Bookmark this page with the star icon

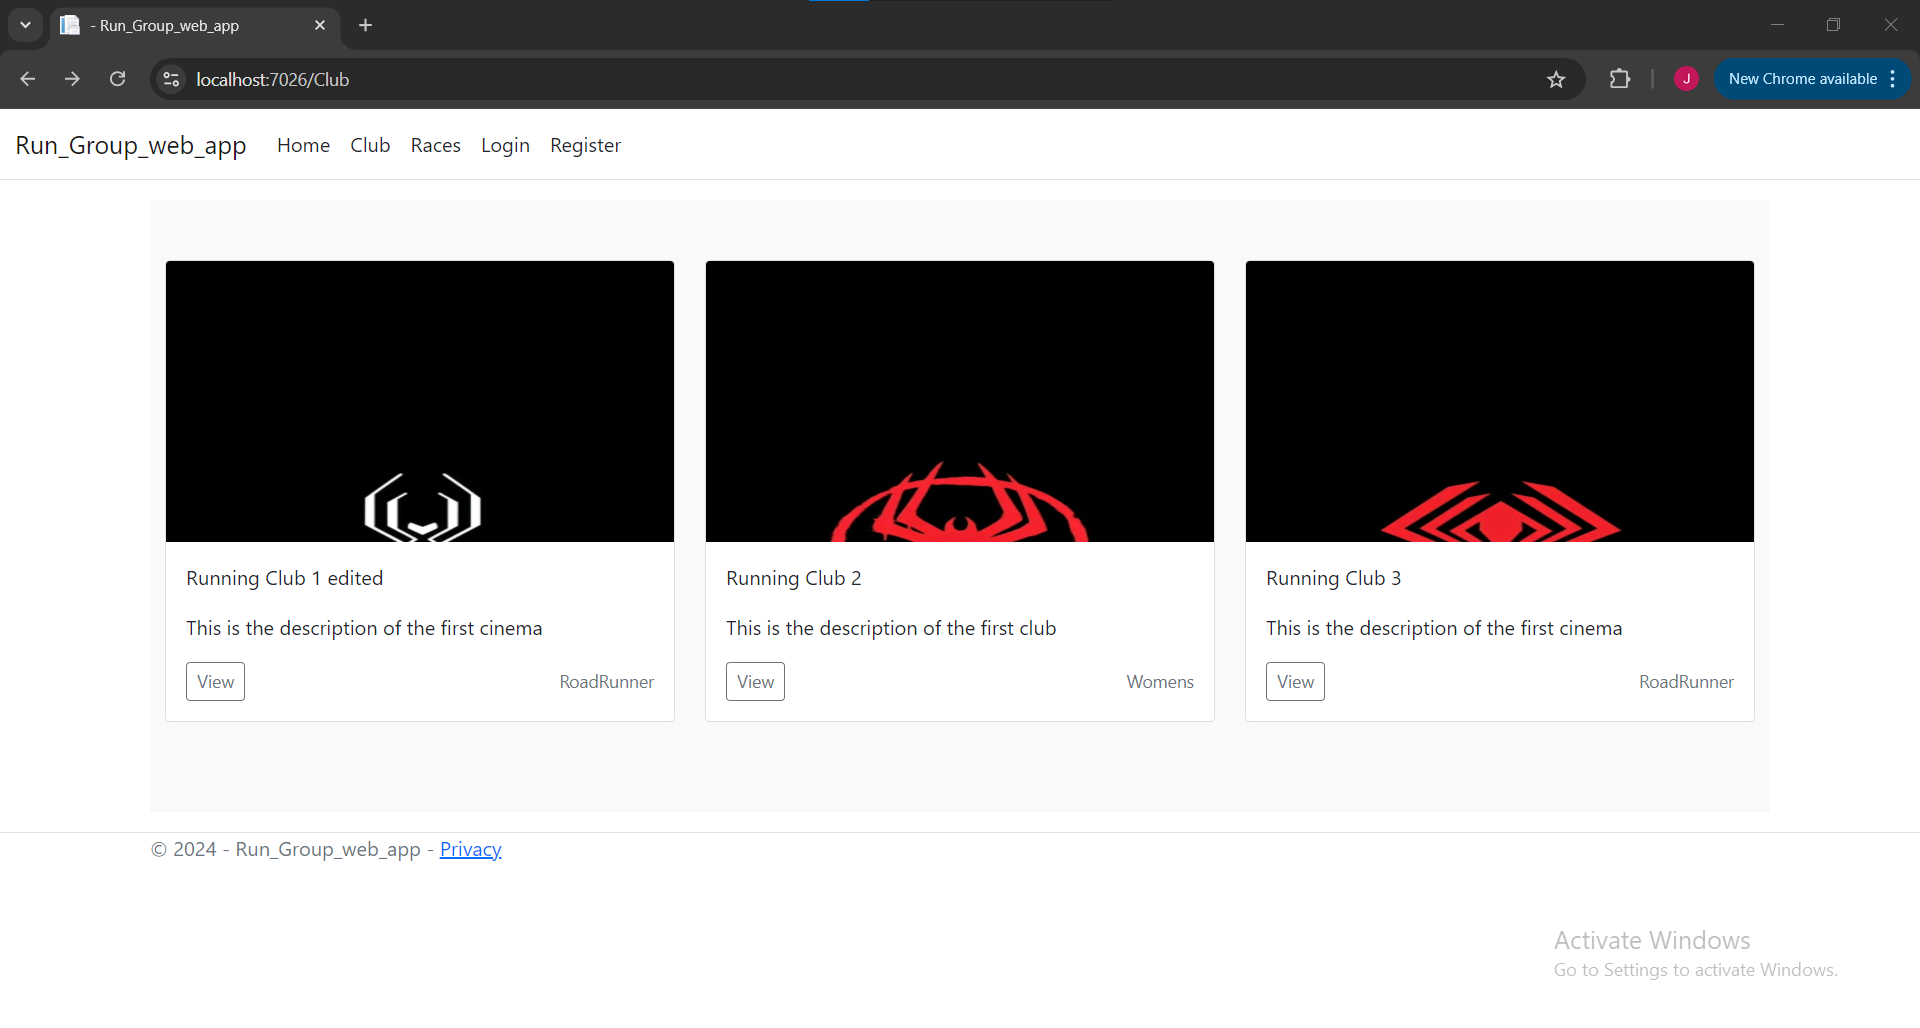click(1556, 79)
